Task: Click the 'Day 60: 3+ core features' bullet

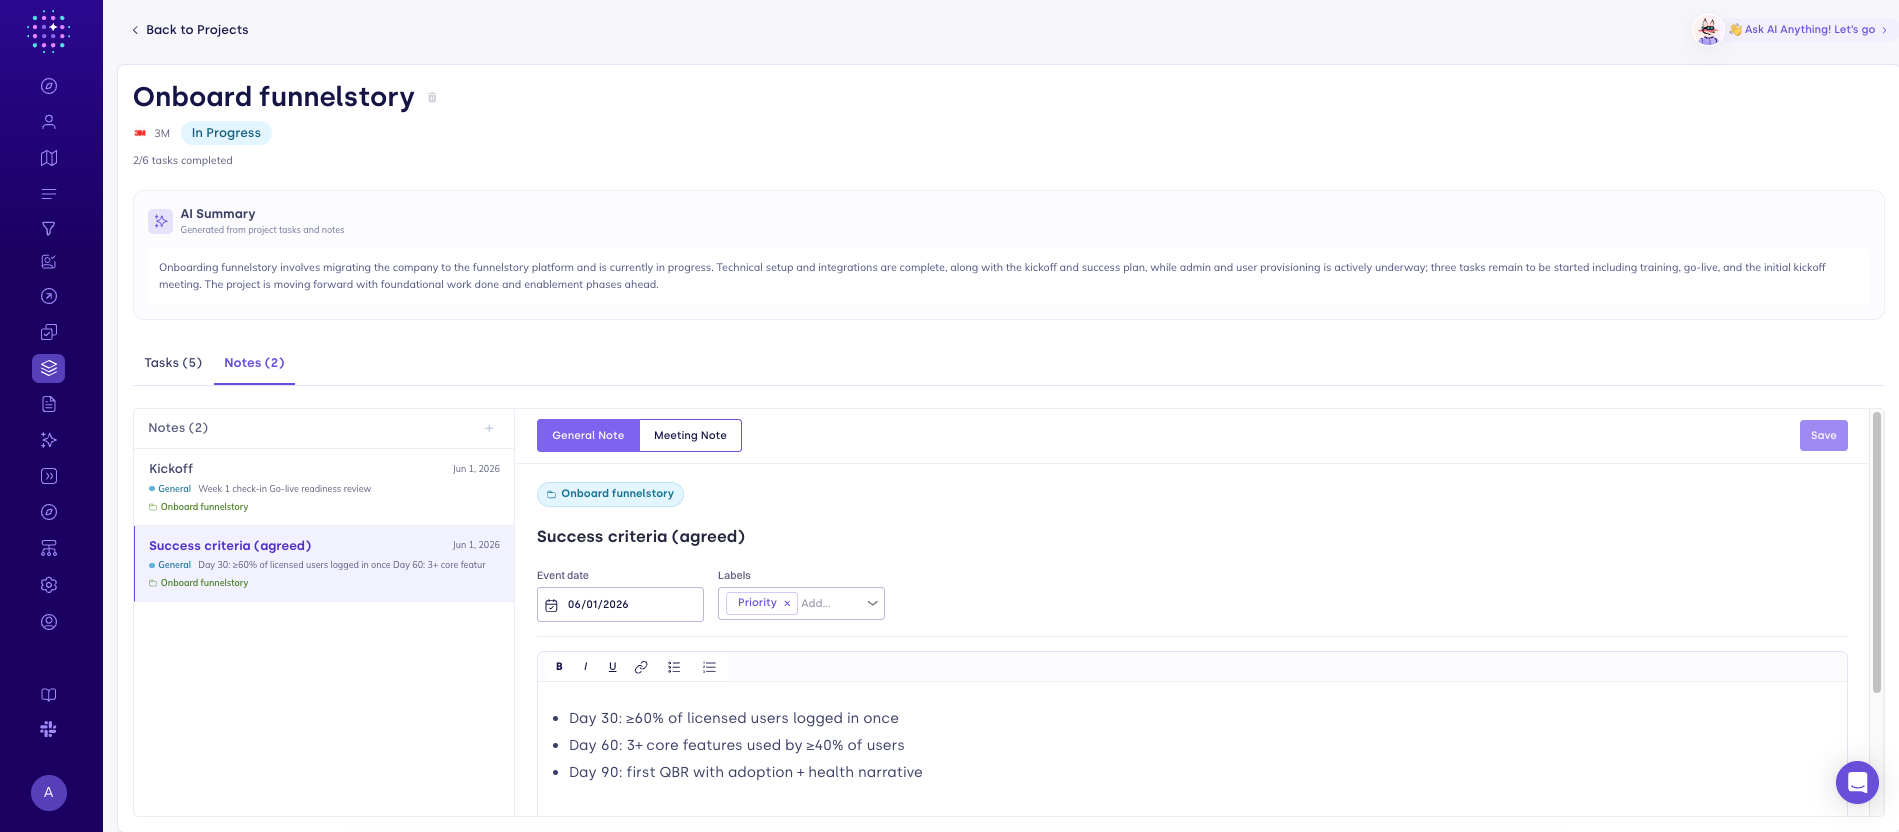Action: [737, 745]
